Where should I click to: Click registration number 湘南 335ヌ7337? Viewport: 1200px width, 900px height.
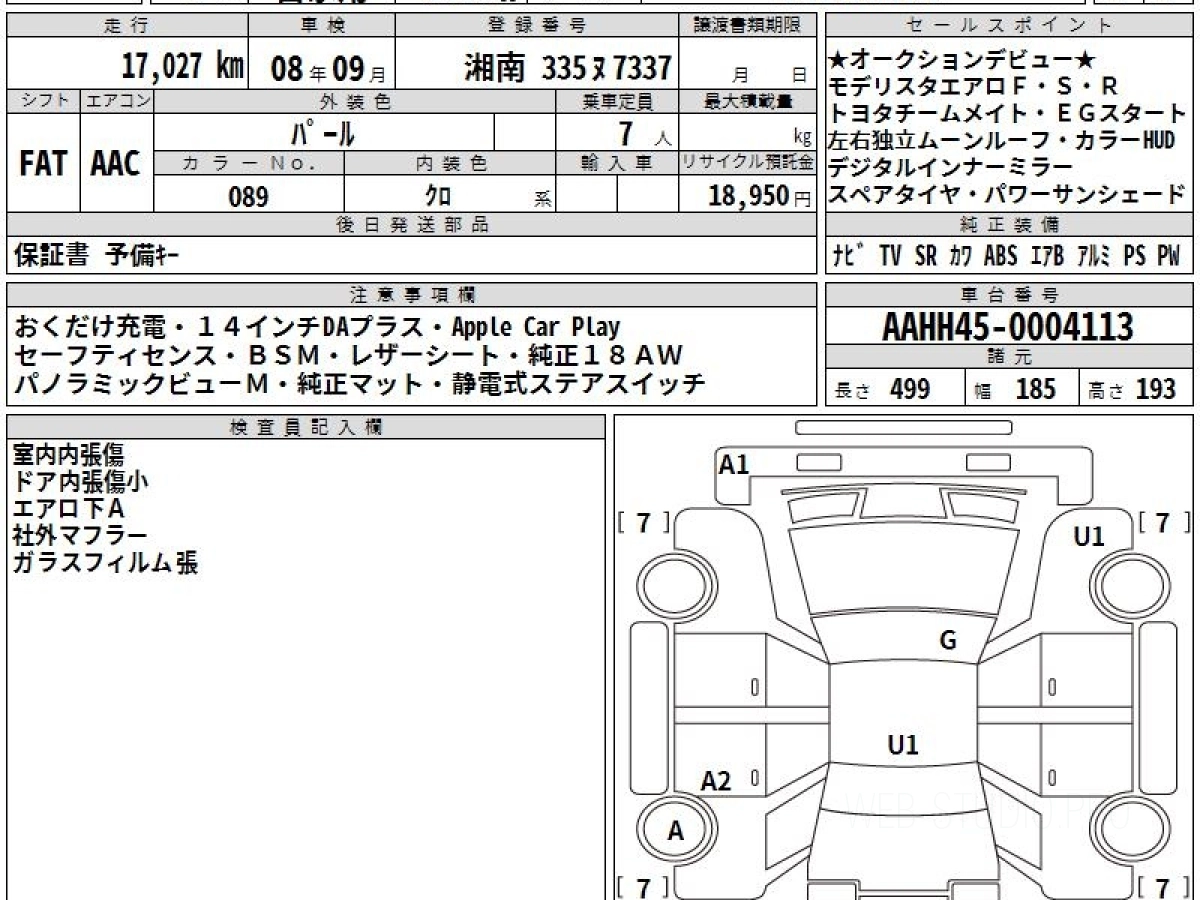coord(567,68)
